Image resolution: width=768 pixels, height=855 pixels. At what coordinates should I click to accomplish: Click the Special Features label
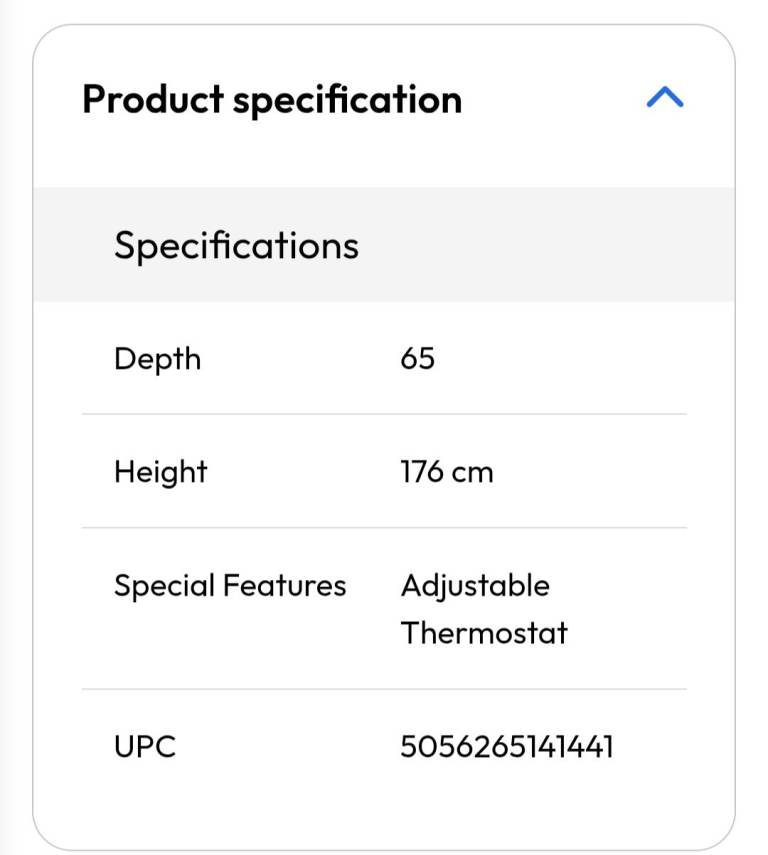230,585
